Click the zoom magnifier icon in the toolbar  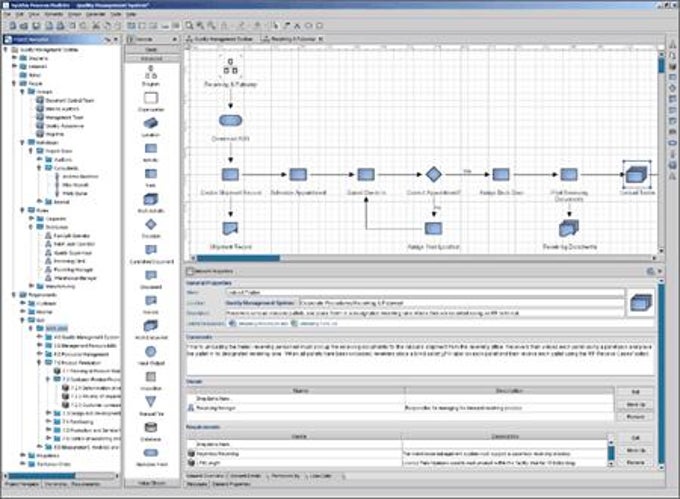click(190, 26)
